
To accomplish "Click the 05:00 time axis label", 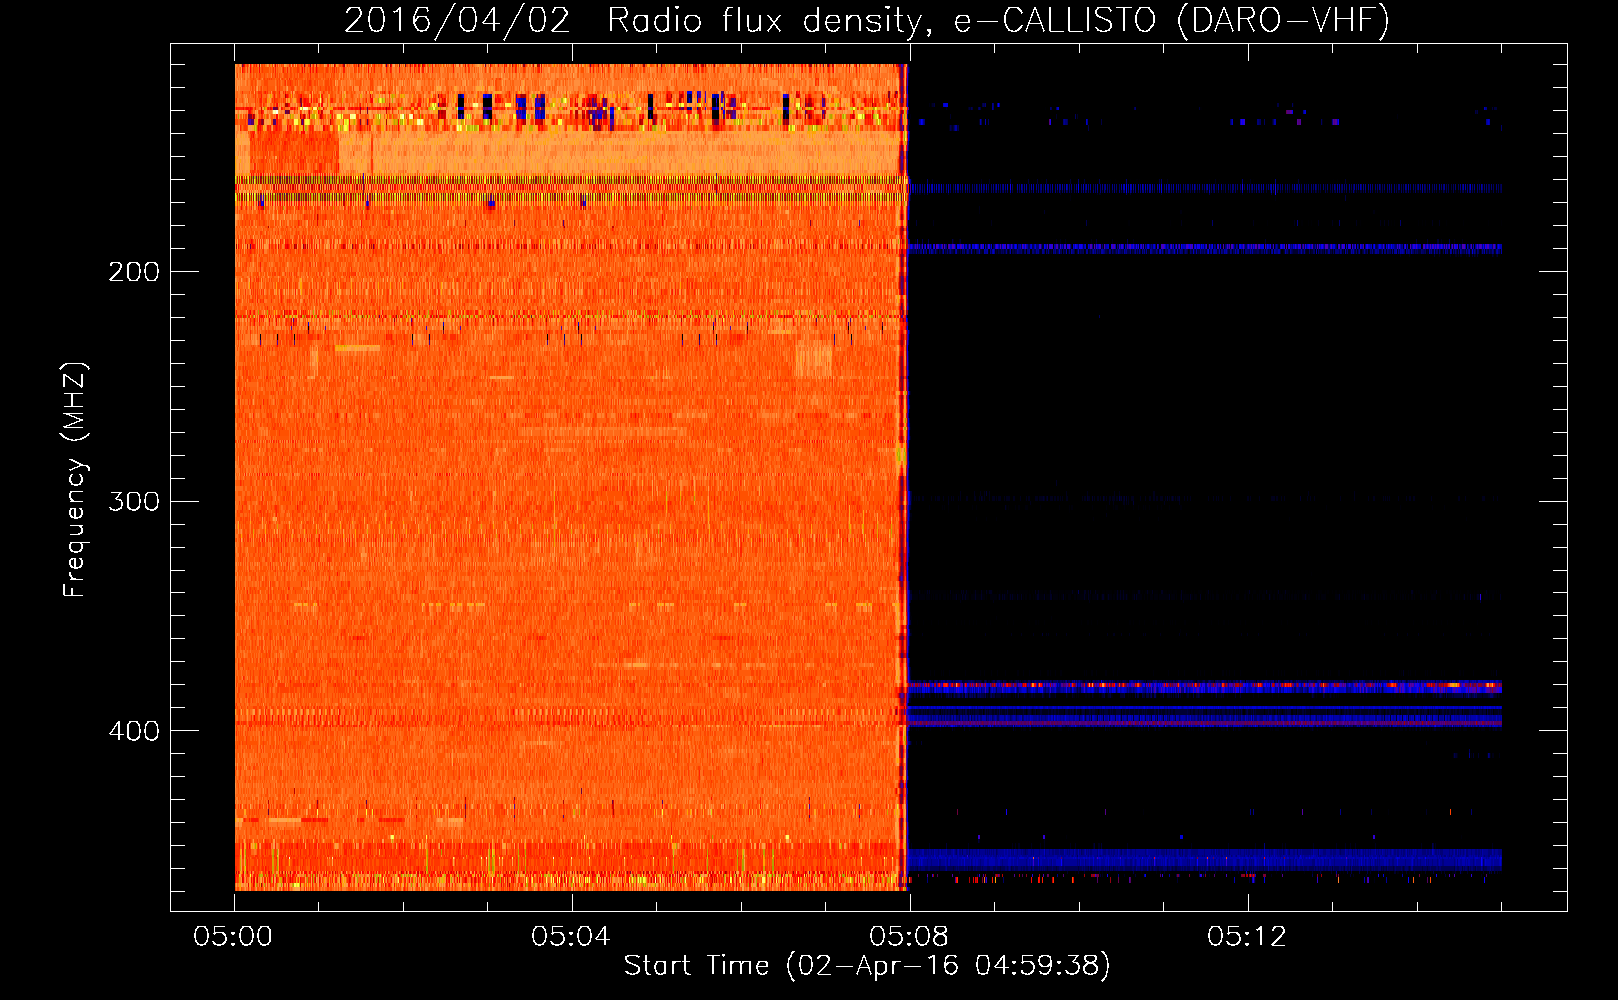I will click(233, 937).
